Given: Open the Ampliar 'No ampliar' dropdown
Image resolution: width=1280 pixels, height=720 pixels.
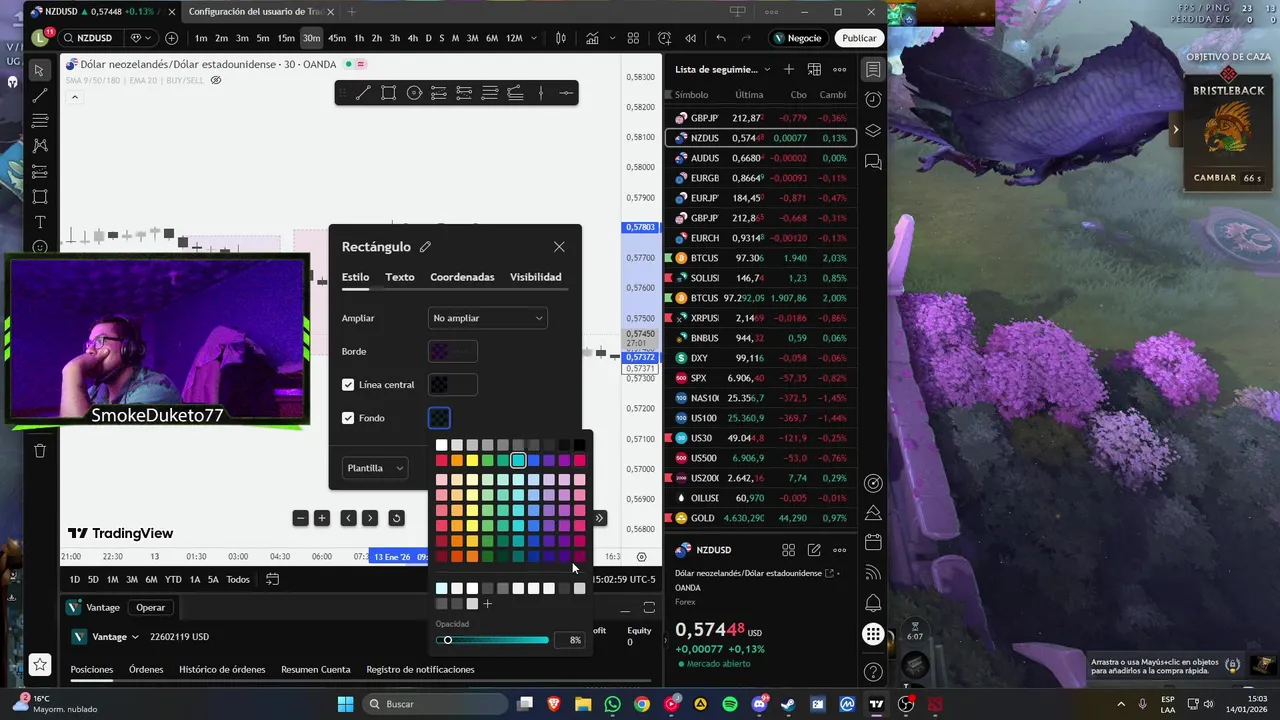Looking at the screenshot, I should coord(487,318).
